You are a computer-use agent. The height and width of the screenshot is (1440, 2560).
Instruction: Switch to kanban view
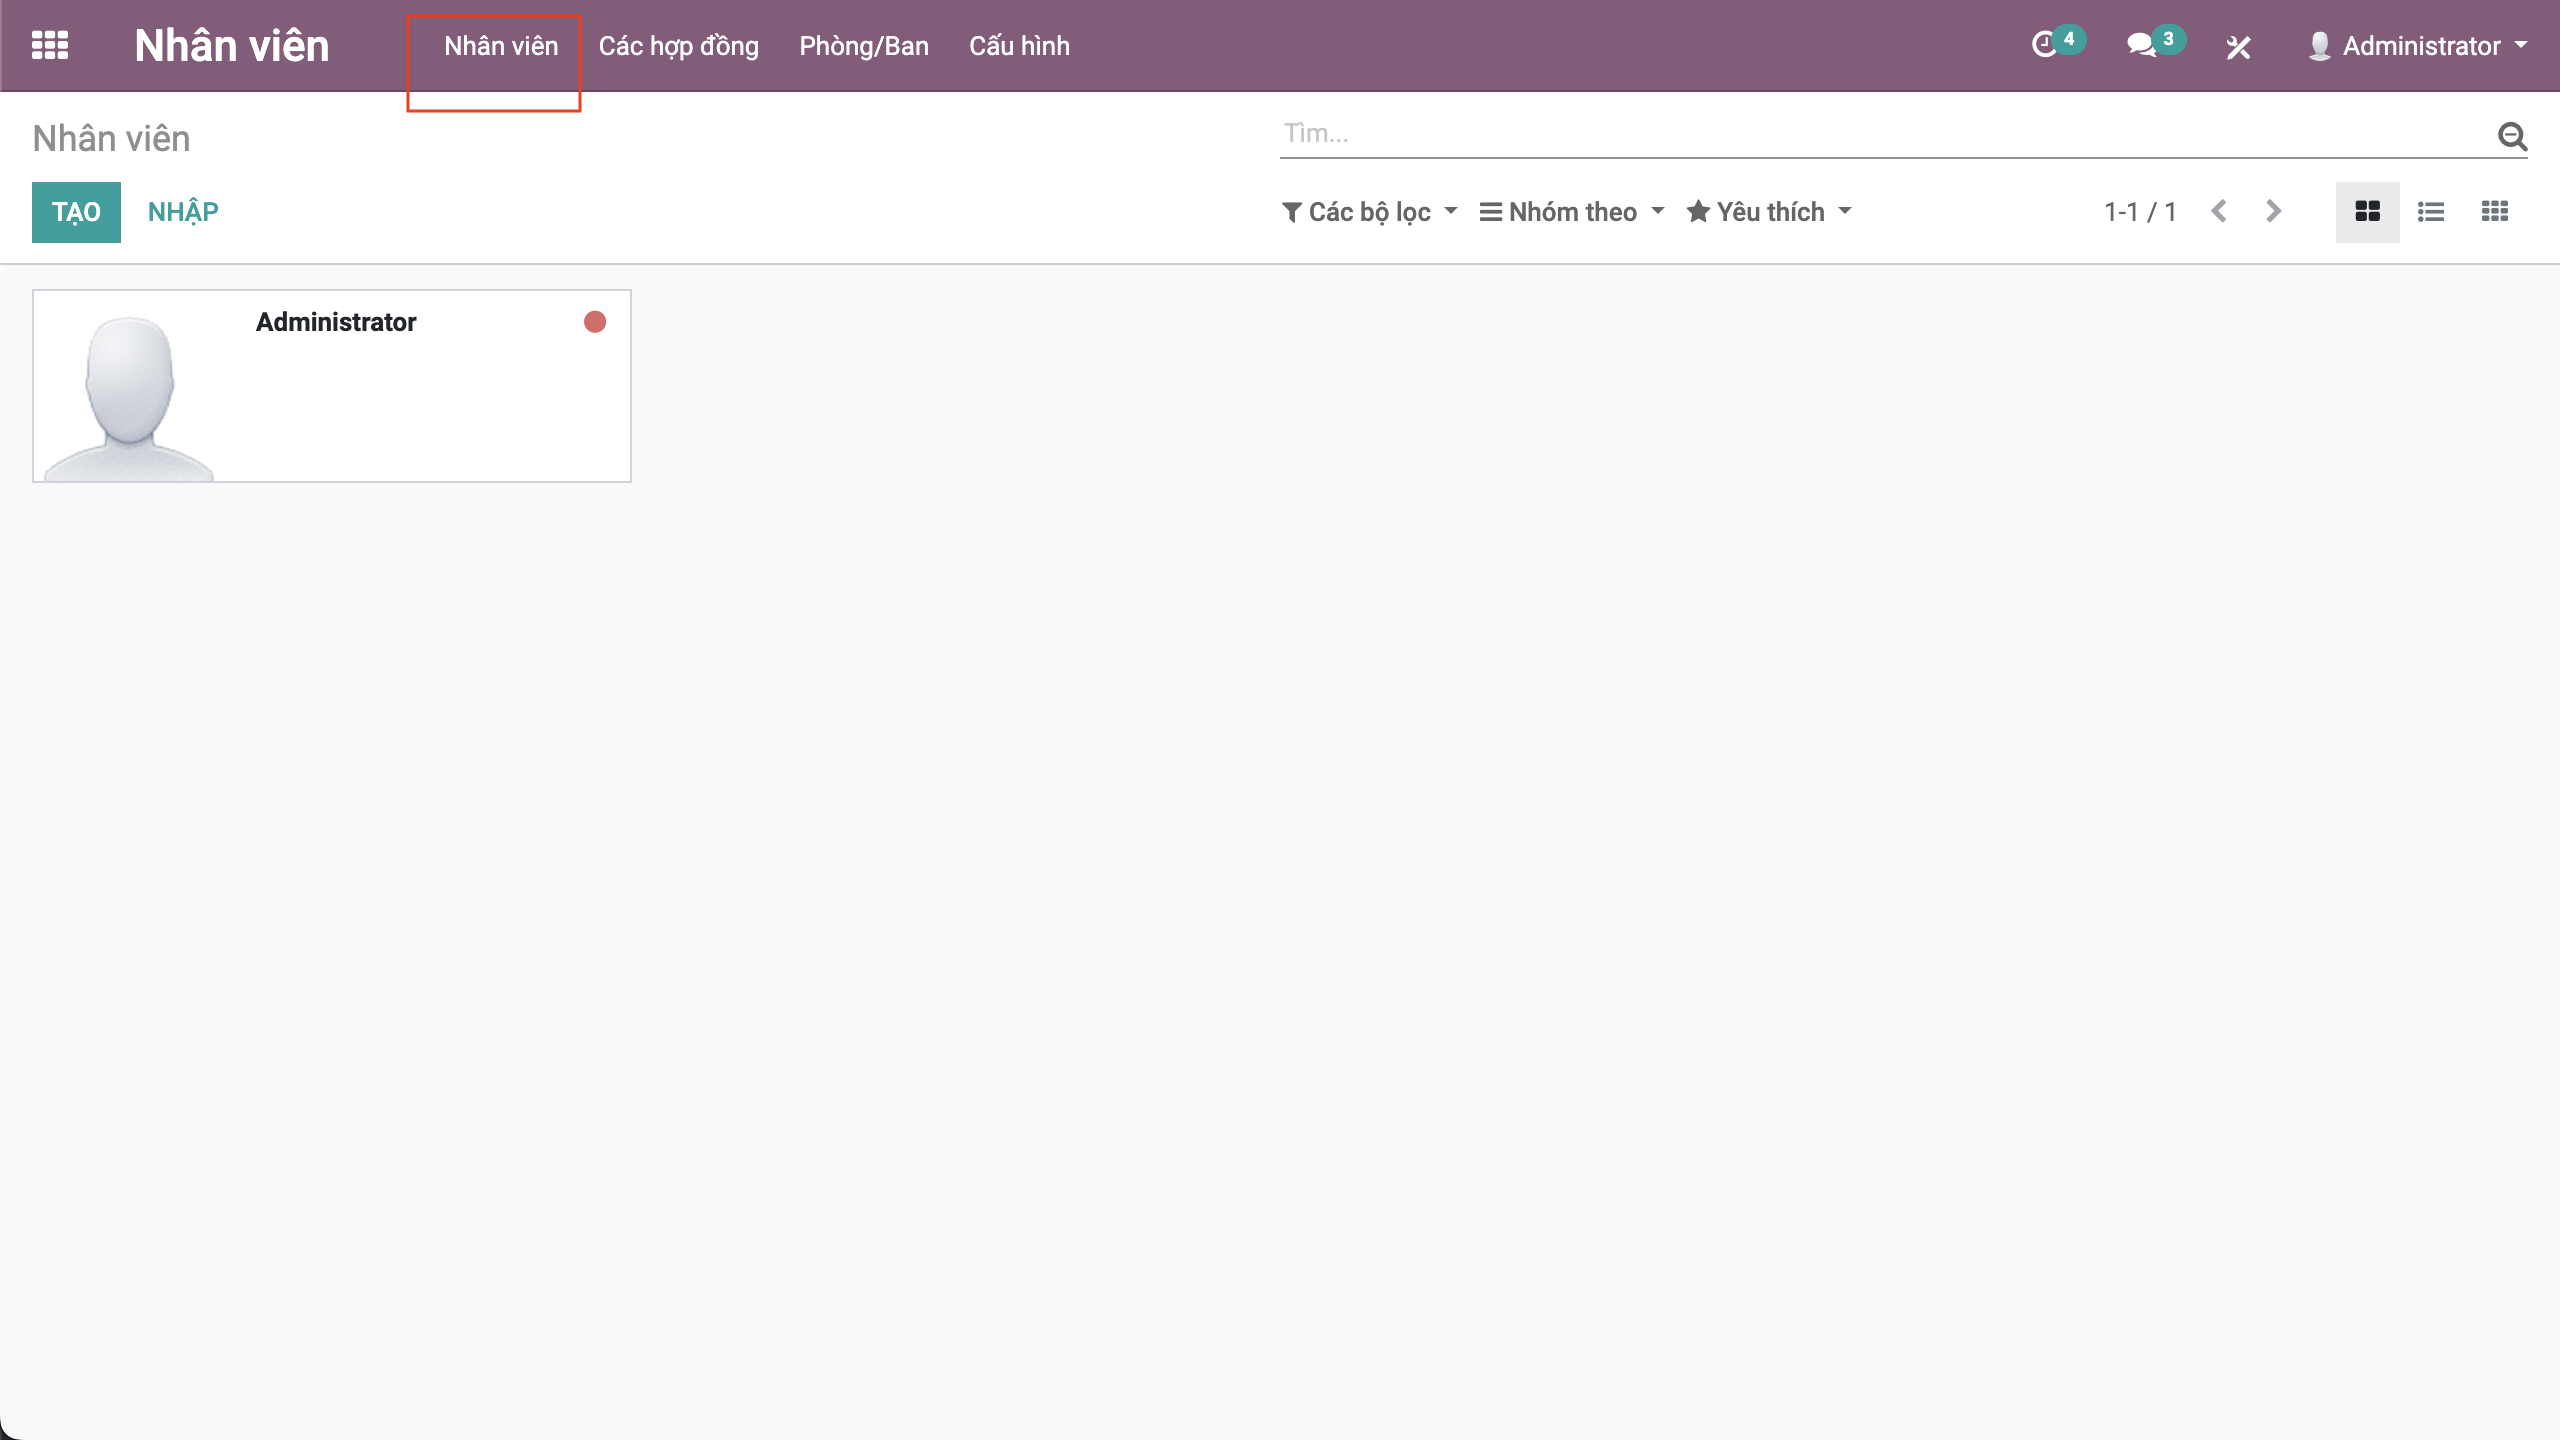point(2367,212)
